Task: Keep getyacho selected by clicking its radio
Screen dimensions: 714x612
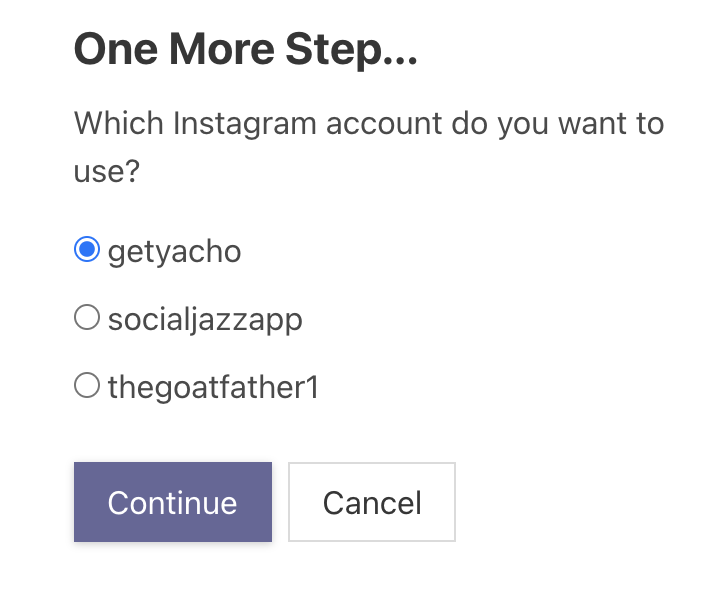Action: (x=87, y=249)
